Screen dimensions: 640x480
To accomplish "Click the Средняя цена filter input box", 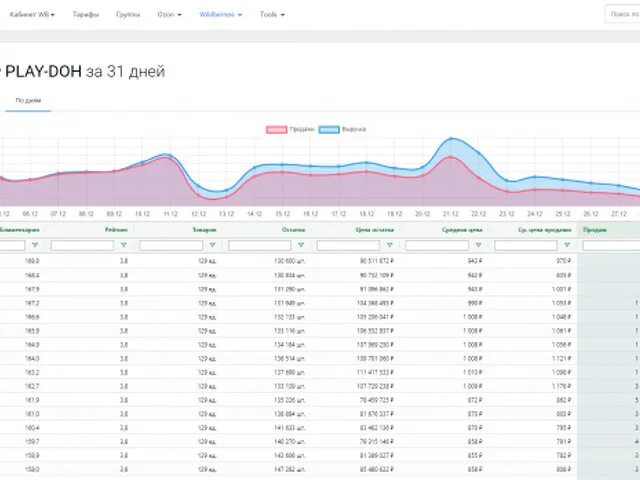I will [437, 245].
